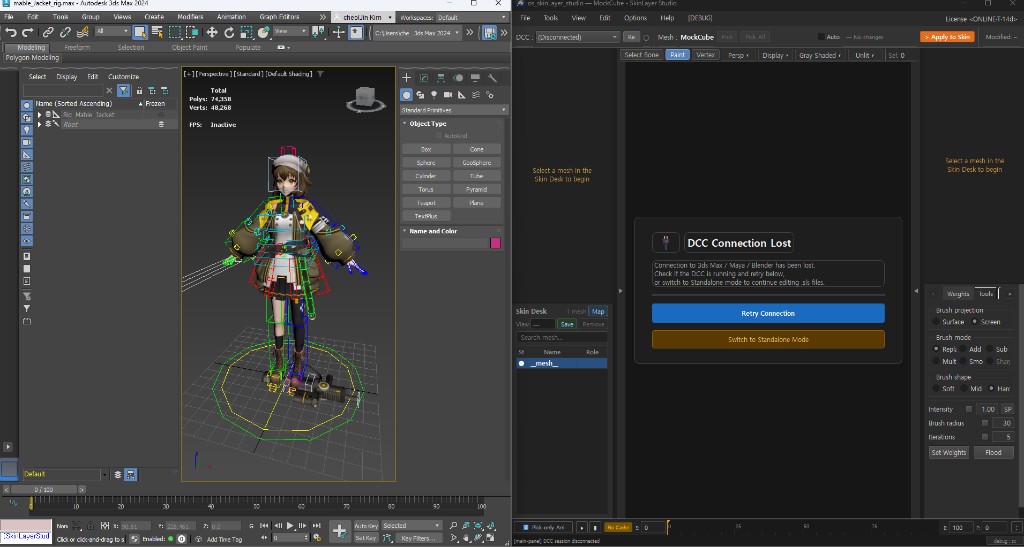Choose Mult brush mode radio button
Screen dimensions: 1024x547
pyautogui.click(x=936, y=361)
